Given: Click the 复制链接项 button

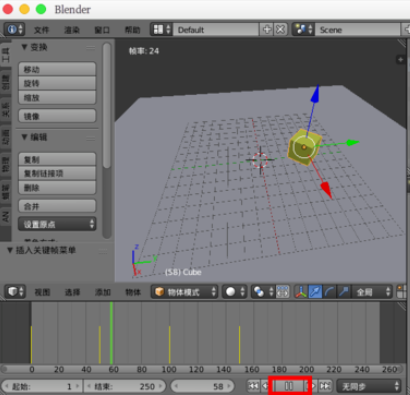Looking at the screenshot, I should tap(57, 173).
